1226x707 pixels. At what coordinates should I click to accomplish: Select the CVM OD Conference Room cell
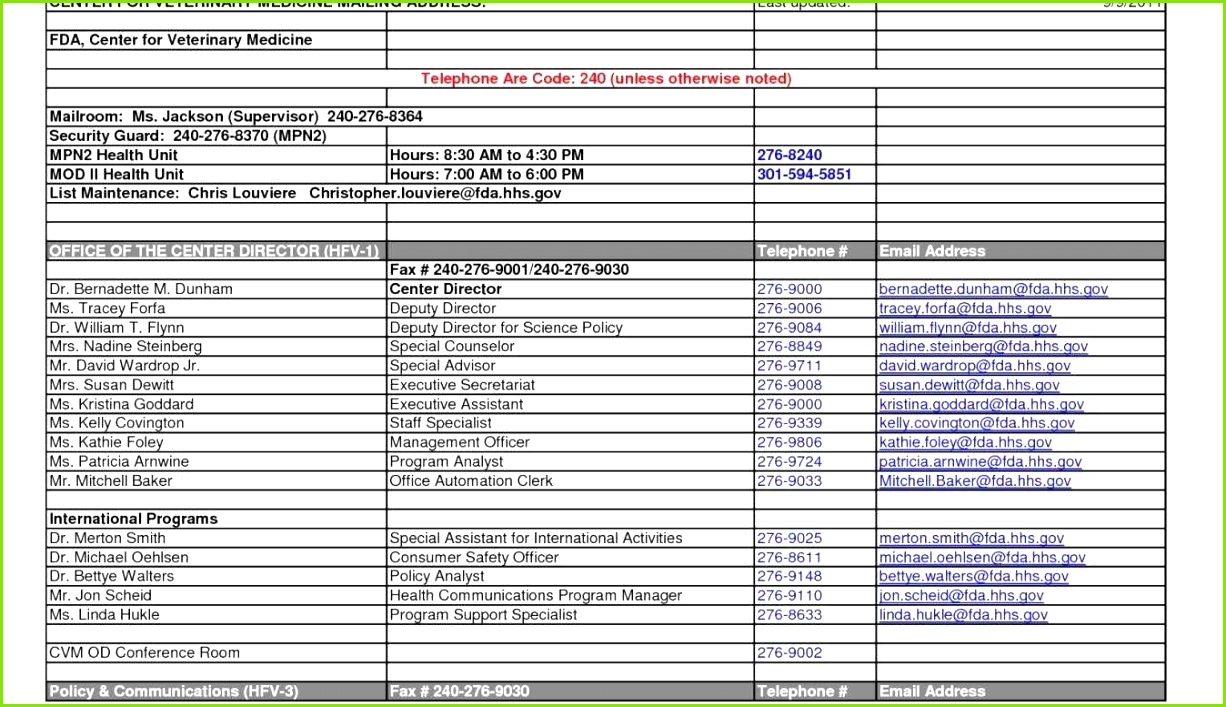(145, 653)
